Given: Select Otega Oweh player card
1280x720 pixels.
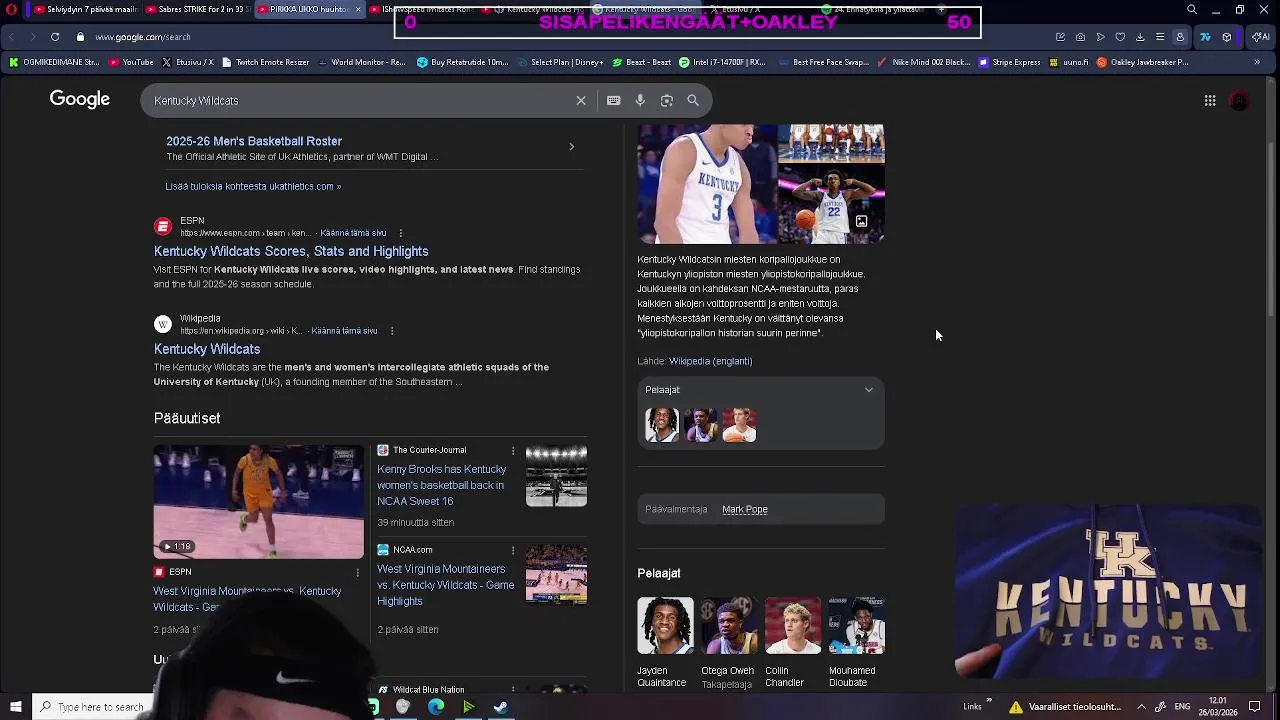Looking at the screenshot, I should [728, 643].
